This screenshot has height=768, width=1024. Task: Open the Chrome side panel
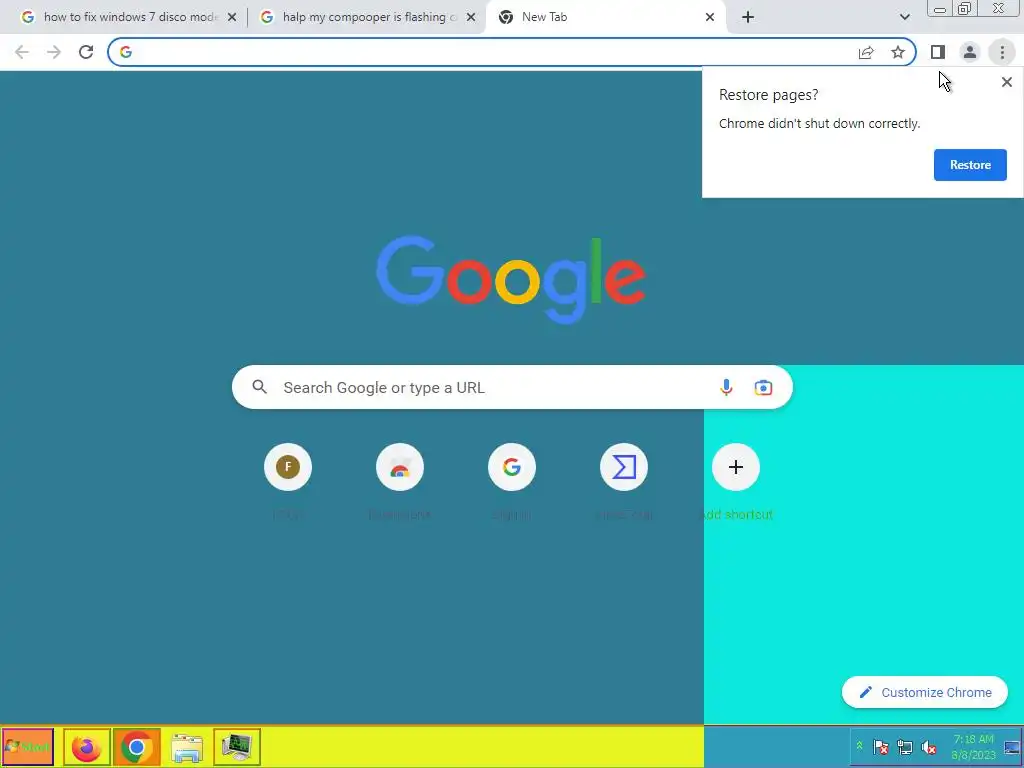click(x=938, y=52)
